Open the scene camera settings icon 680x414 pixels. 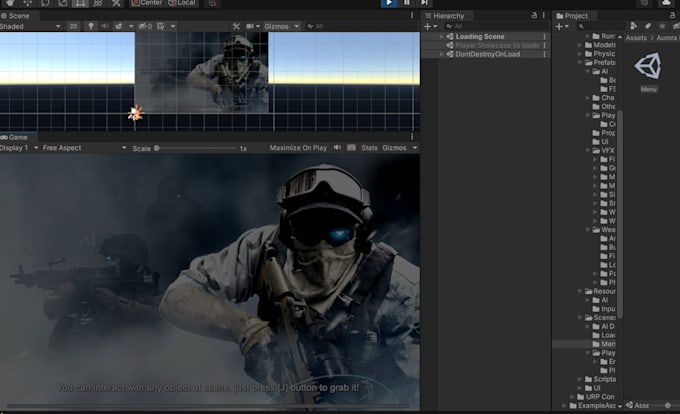coord(253,26)
